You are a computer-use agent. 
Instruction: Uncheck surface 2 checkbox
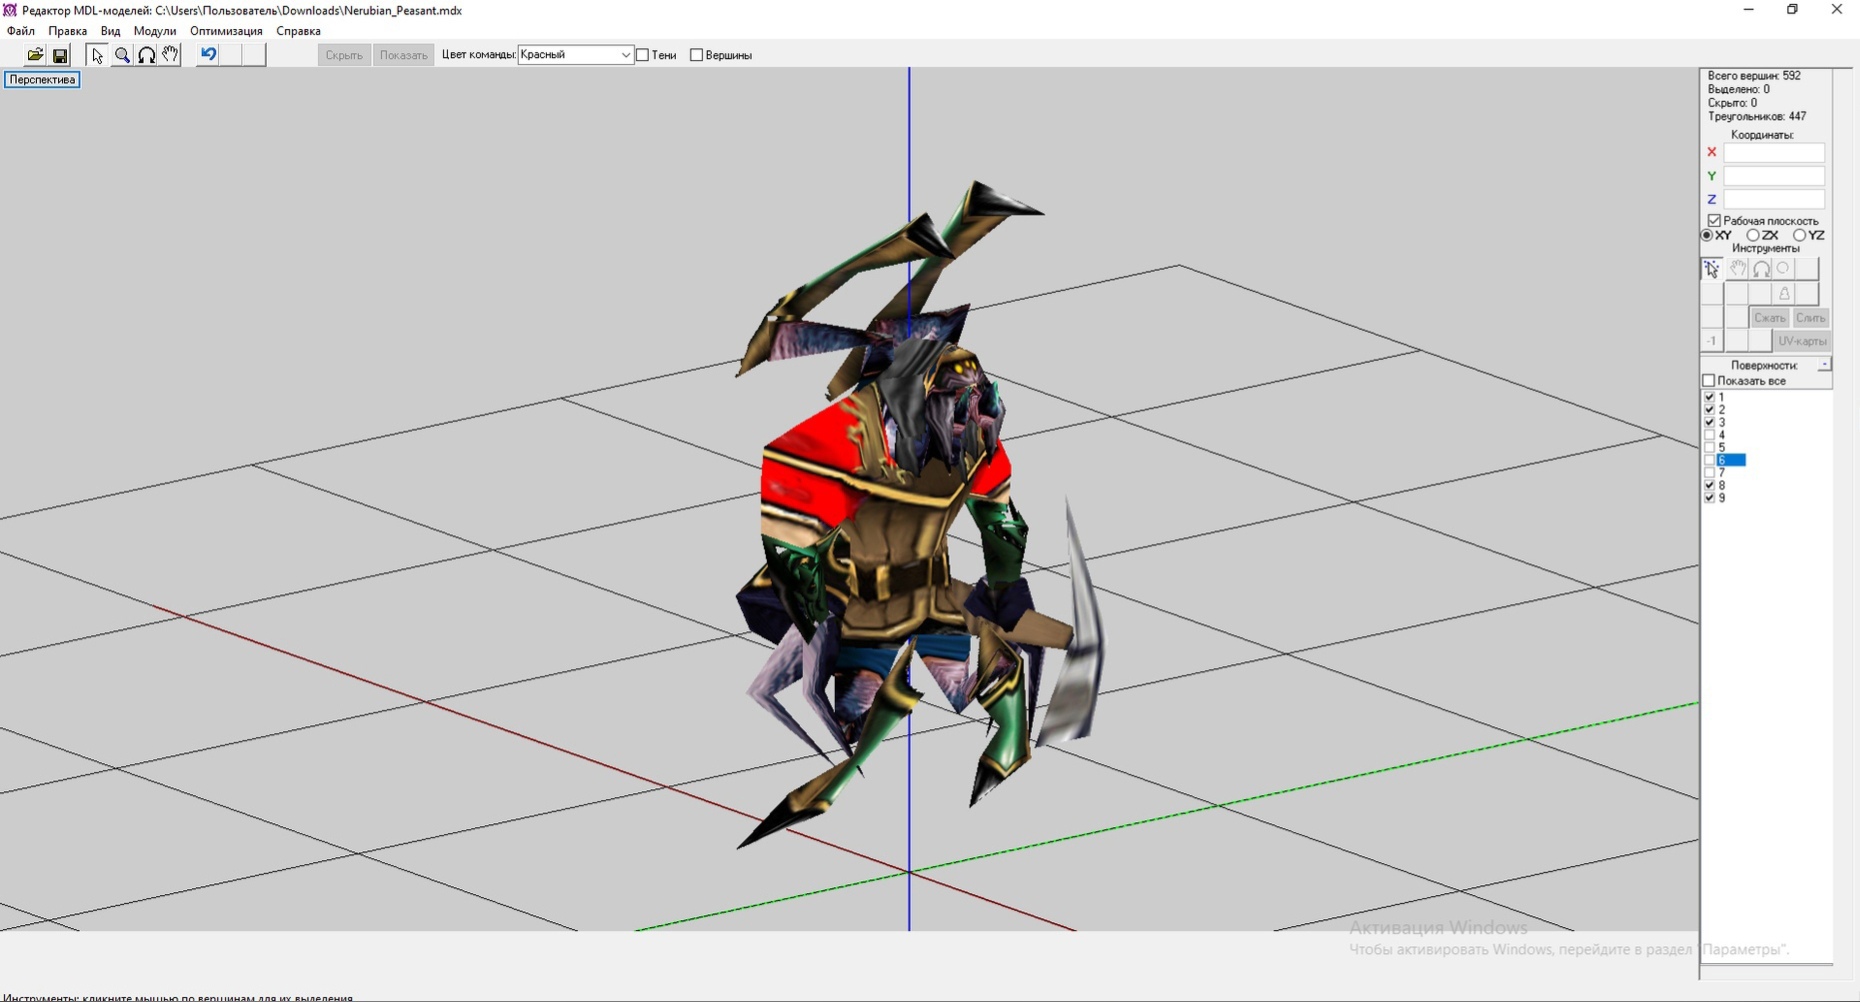pyautogui.click(x=1709, y=410)
